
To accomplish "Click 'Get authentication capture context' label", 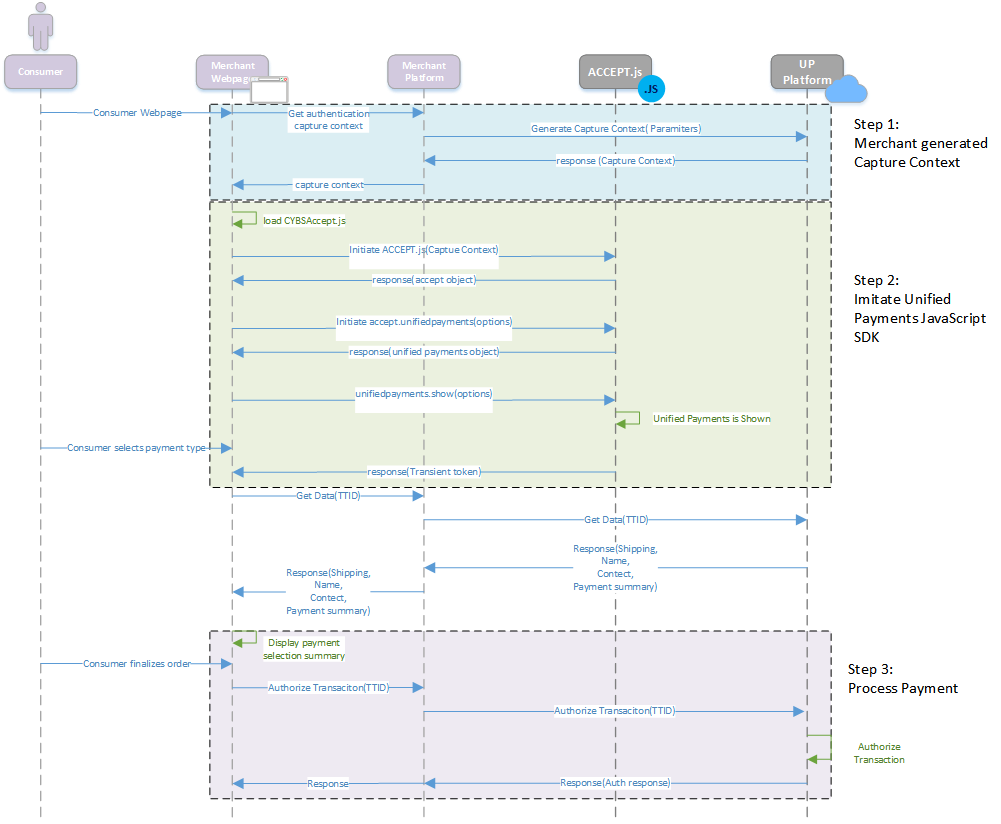I will point(329,119).
